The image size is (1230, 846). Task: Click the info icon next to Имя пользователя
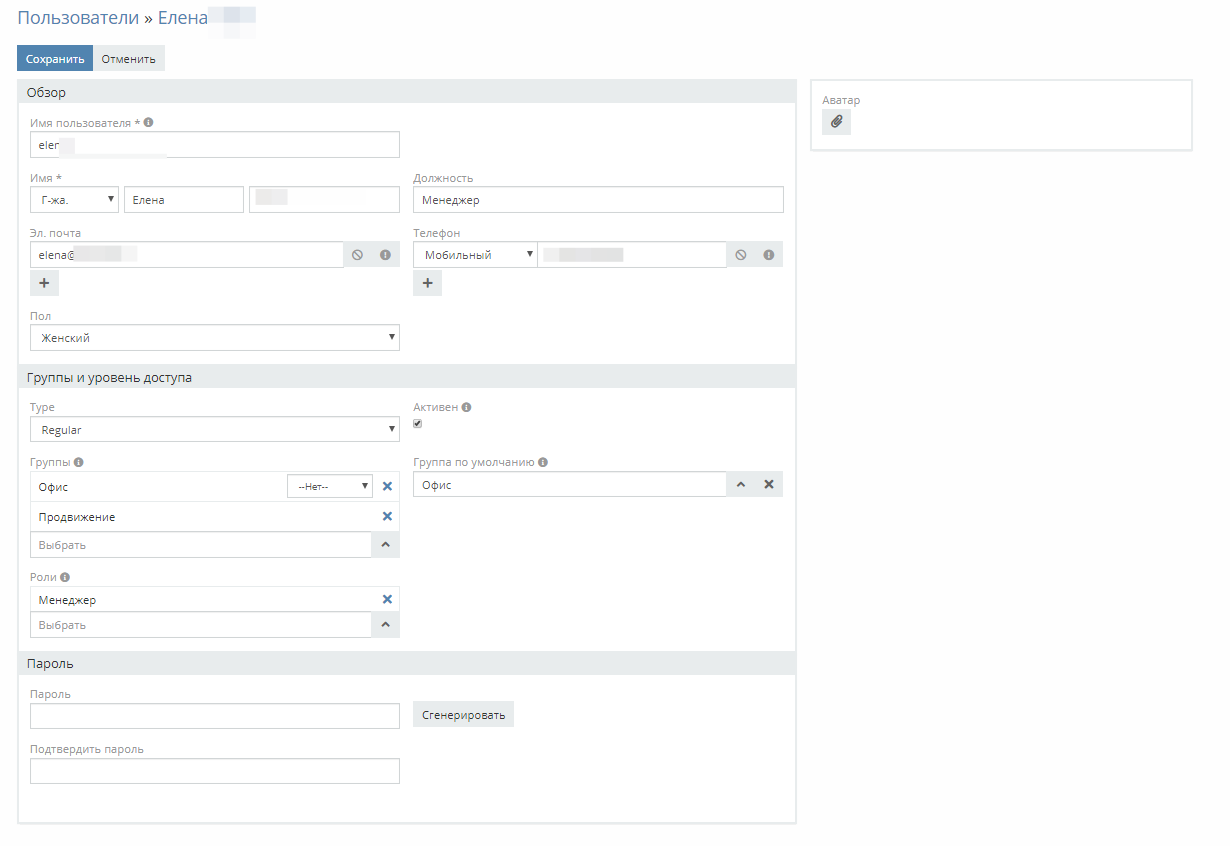(148, 122)
